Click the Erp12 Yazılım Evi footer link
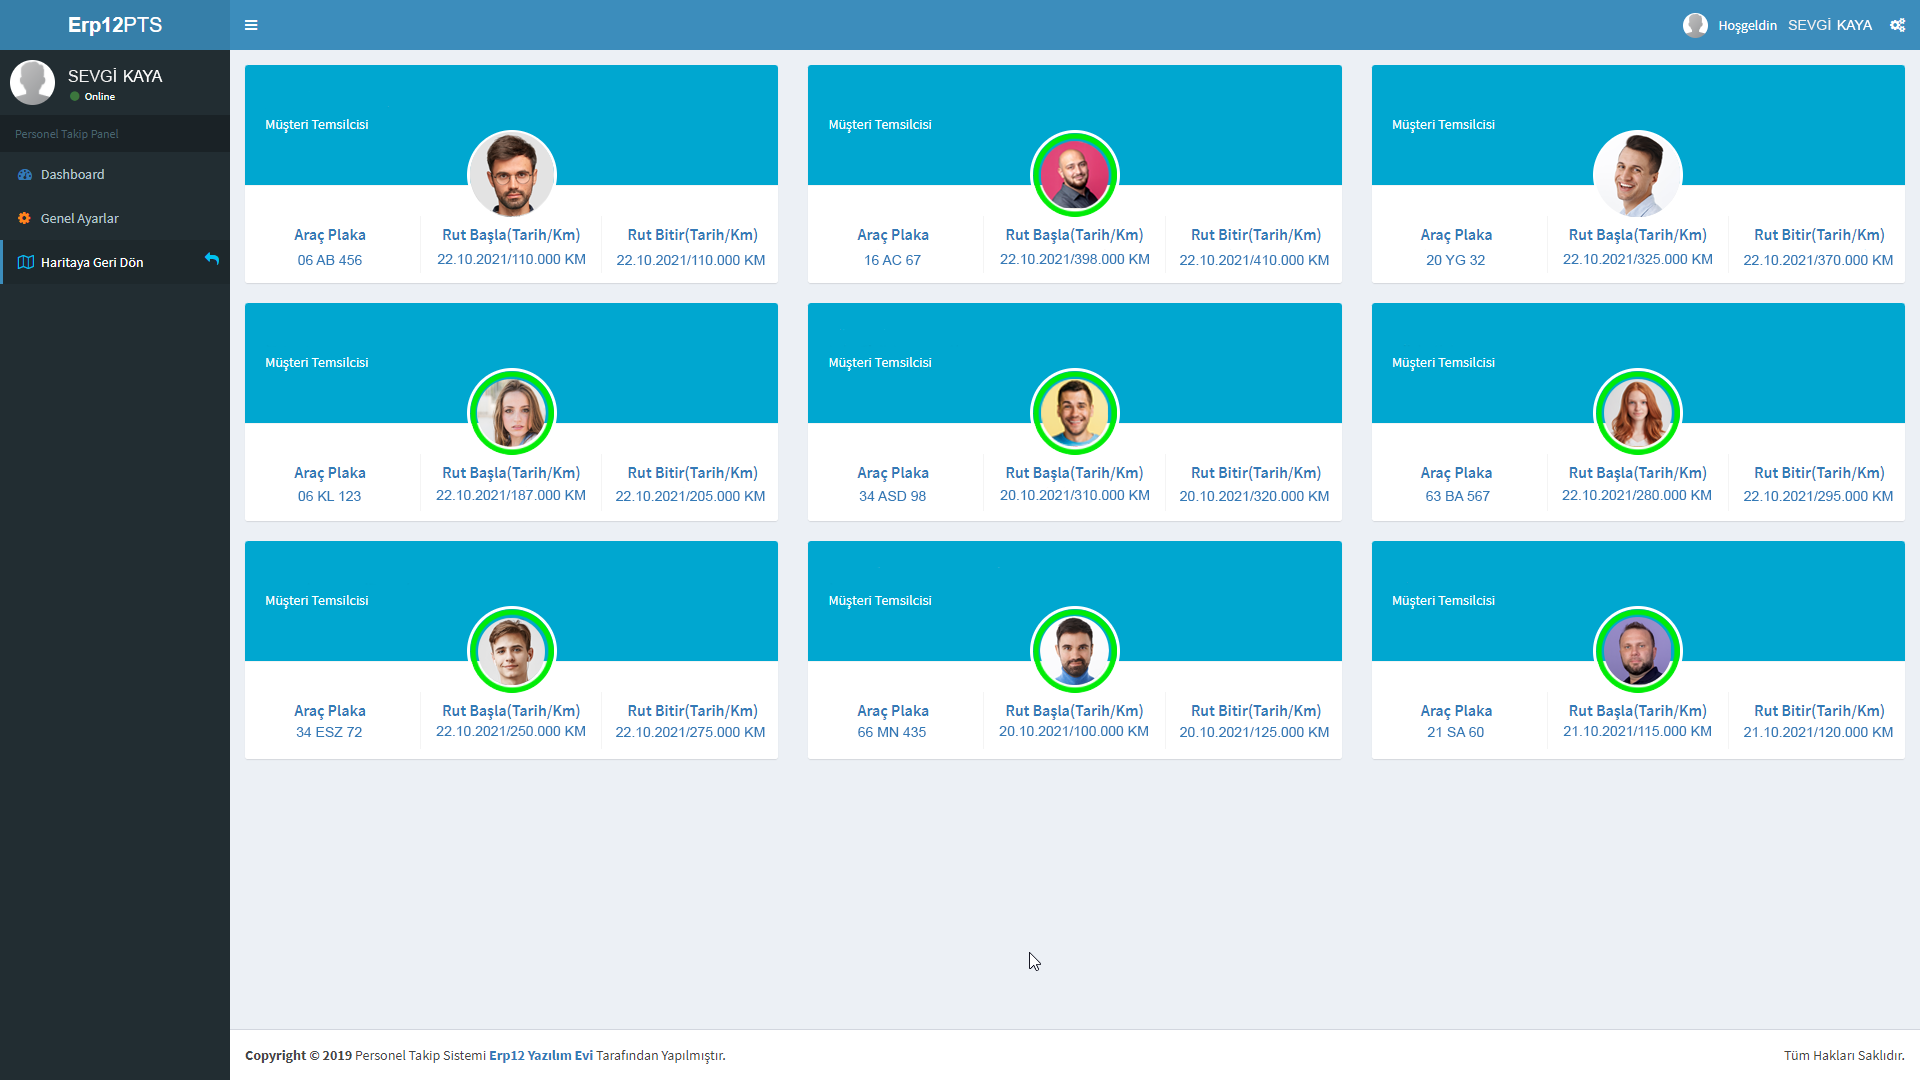 point(540,1055)
